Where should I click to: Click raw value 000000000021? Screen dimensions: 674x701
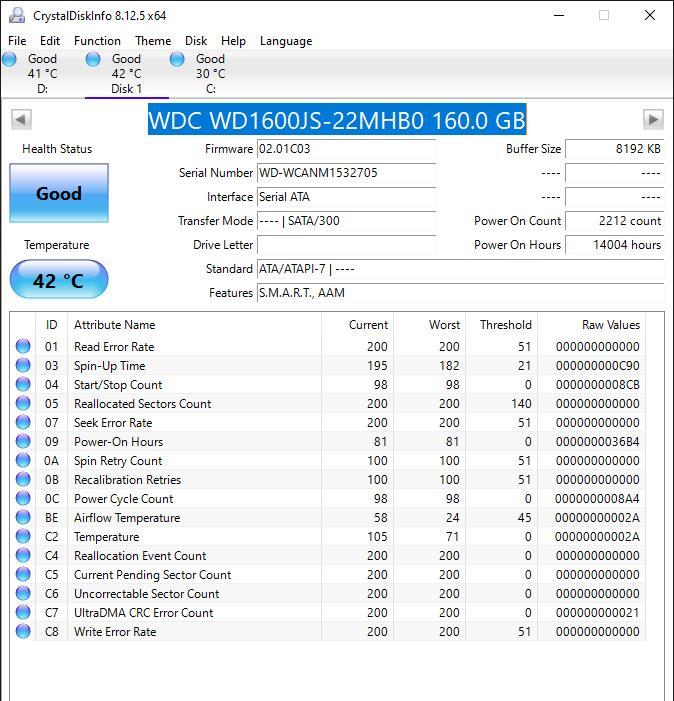click(x=598, y=612)
